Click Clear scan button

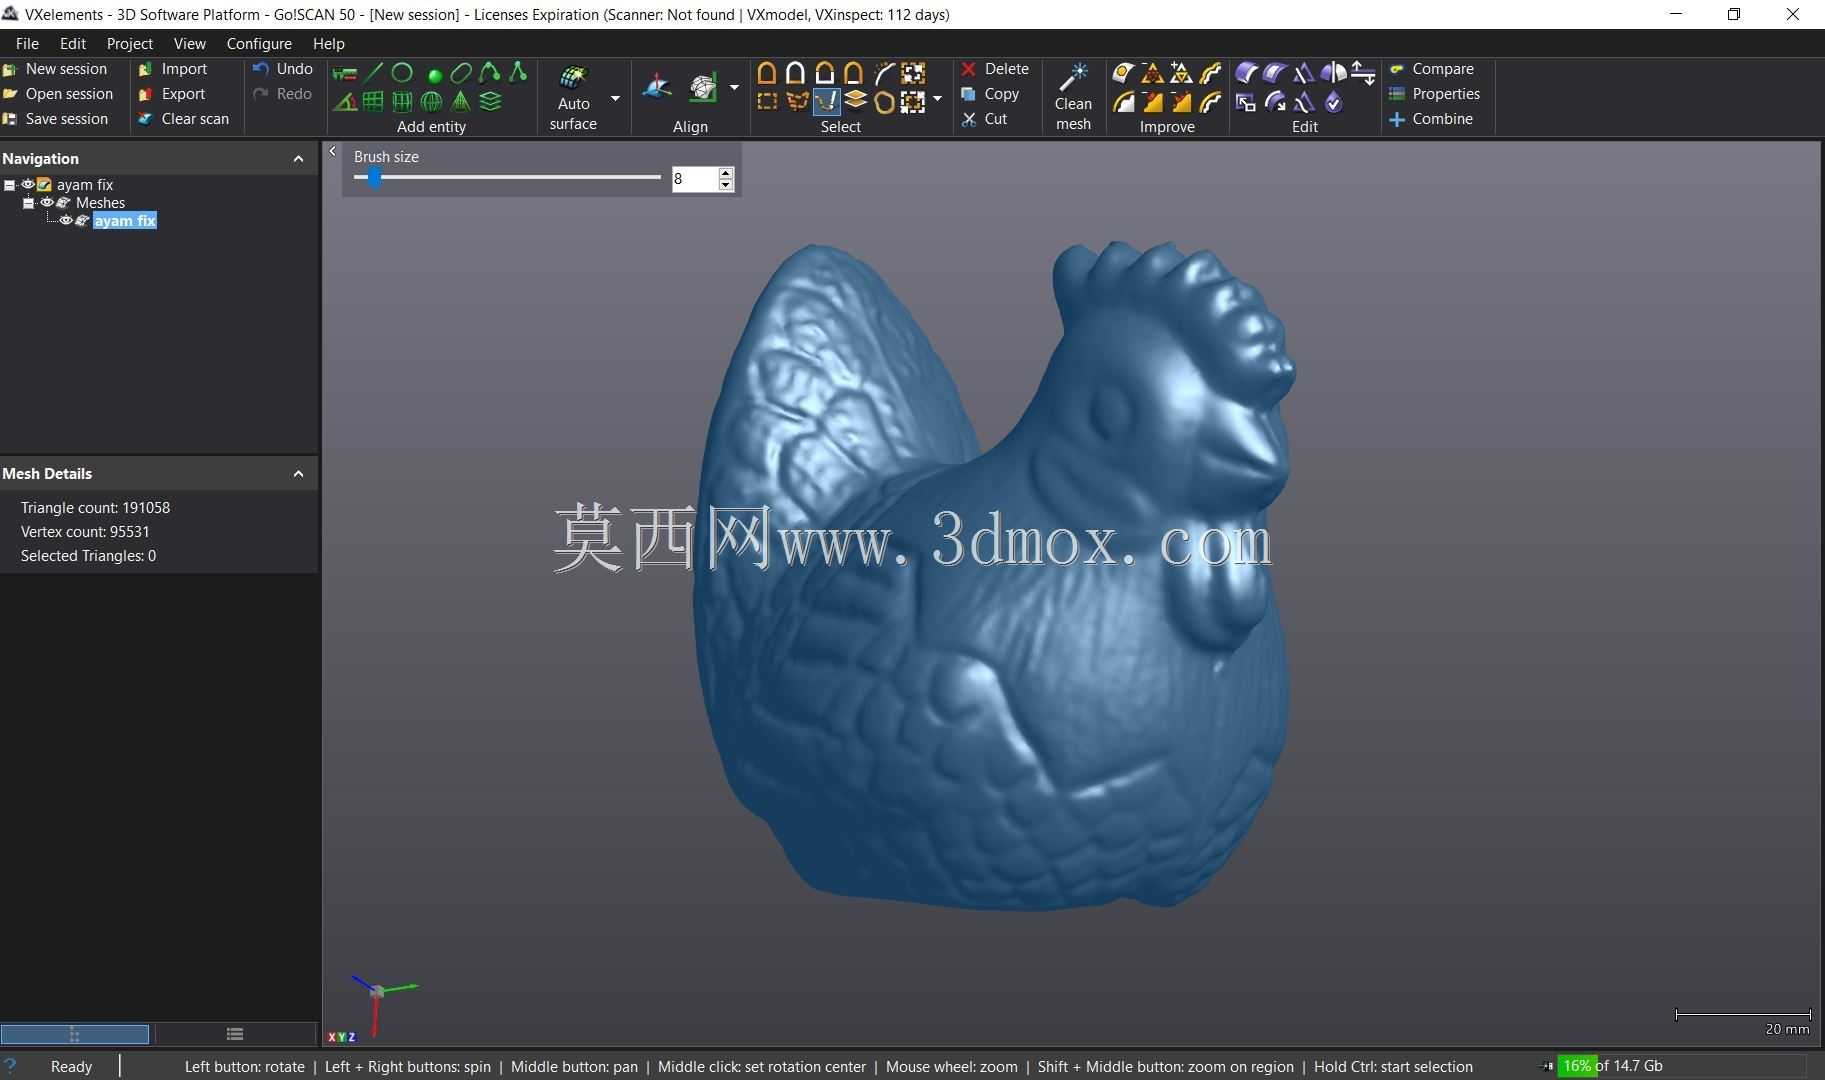click(x=184, y=119)
